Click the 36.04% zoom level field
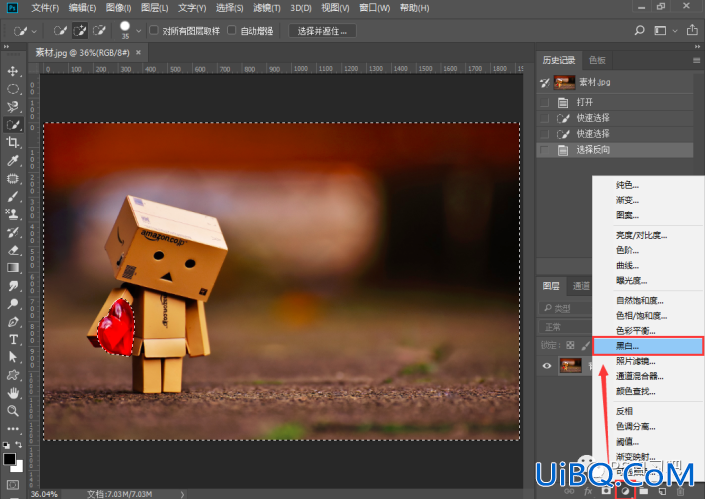Screen dimensions: 705x499 click(x=44, y=494)
